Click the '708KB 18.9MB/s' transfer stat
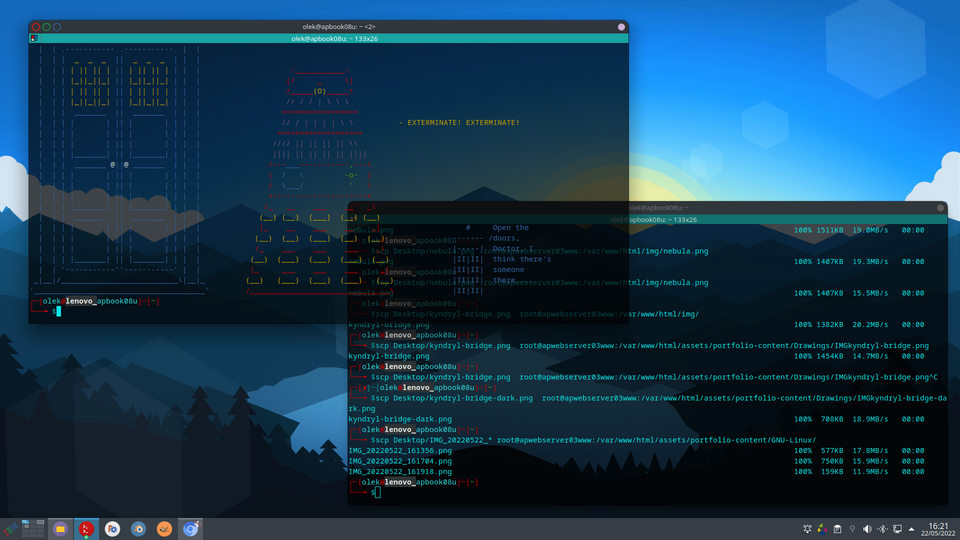 click(x=855, y=419)
